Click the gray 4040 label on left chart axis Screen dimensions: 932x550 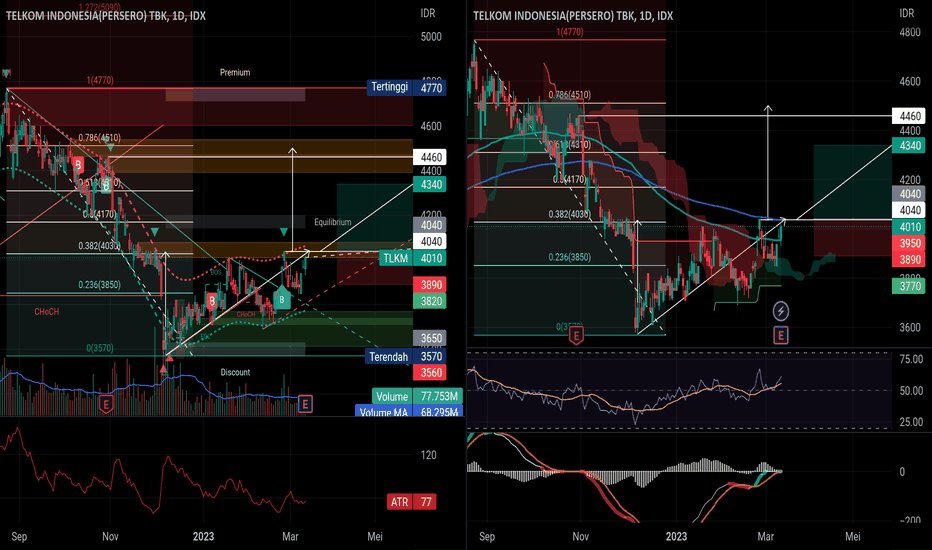[x=430, y=225]
